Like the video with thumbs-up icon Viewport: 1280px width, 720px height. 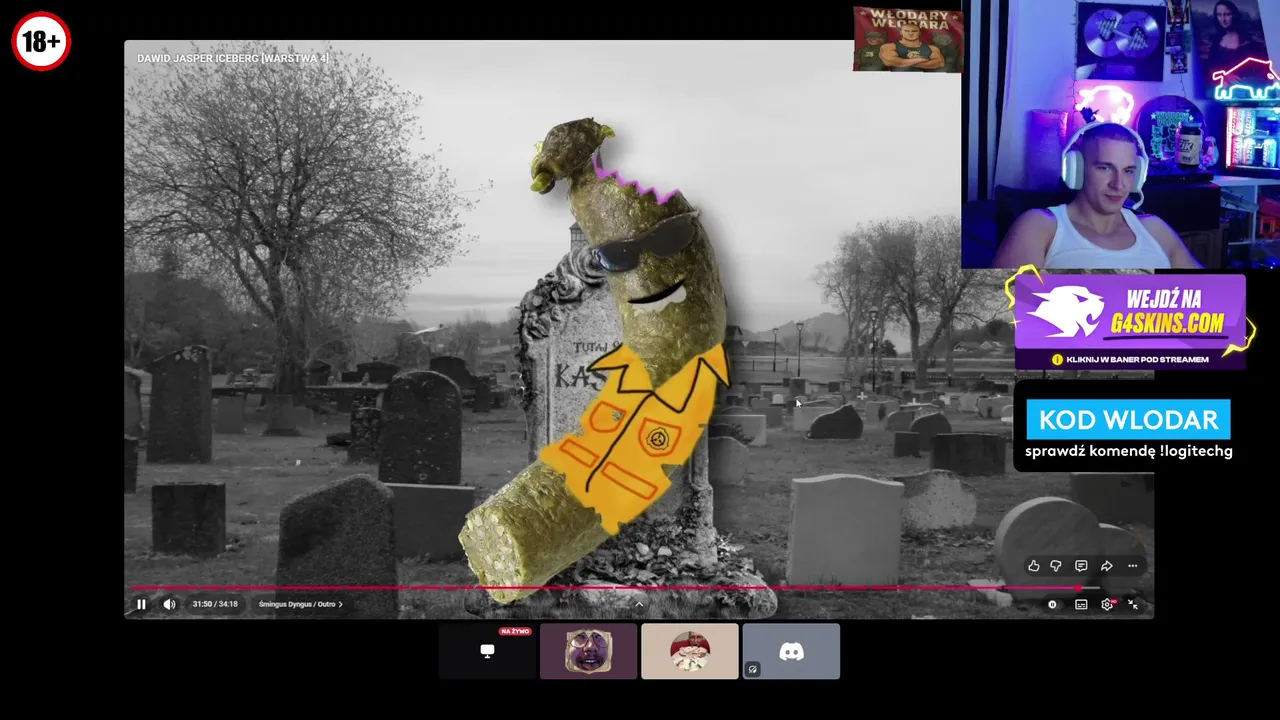click(x=1033, y=566)
